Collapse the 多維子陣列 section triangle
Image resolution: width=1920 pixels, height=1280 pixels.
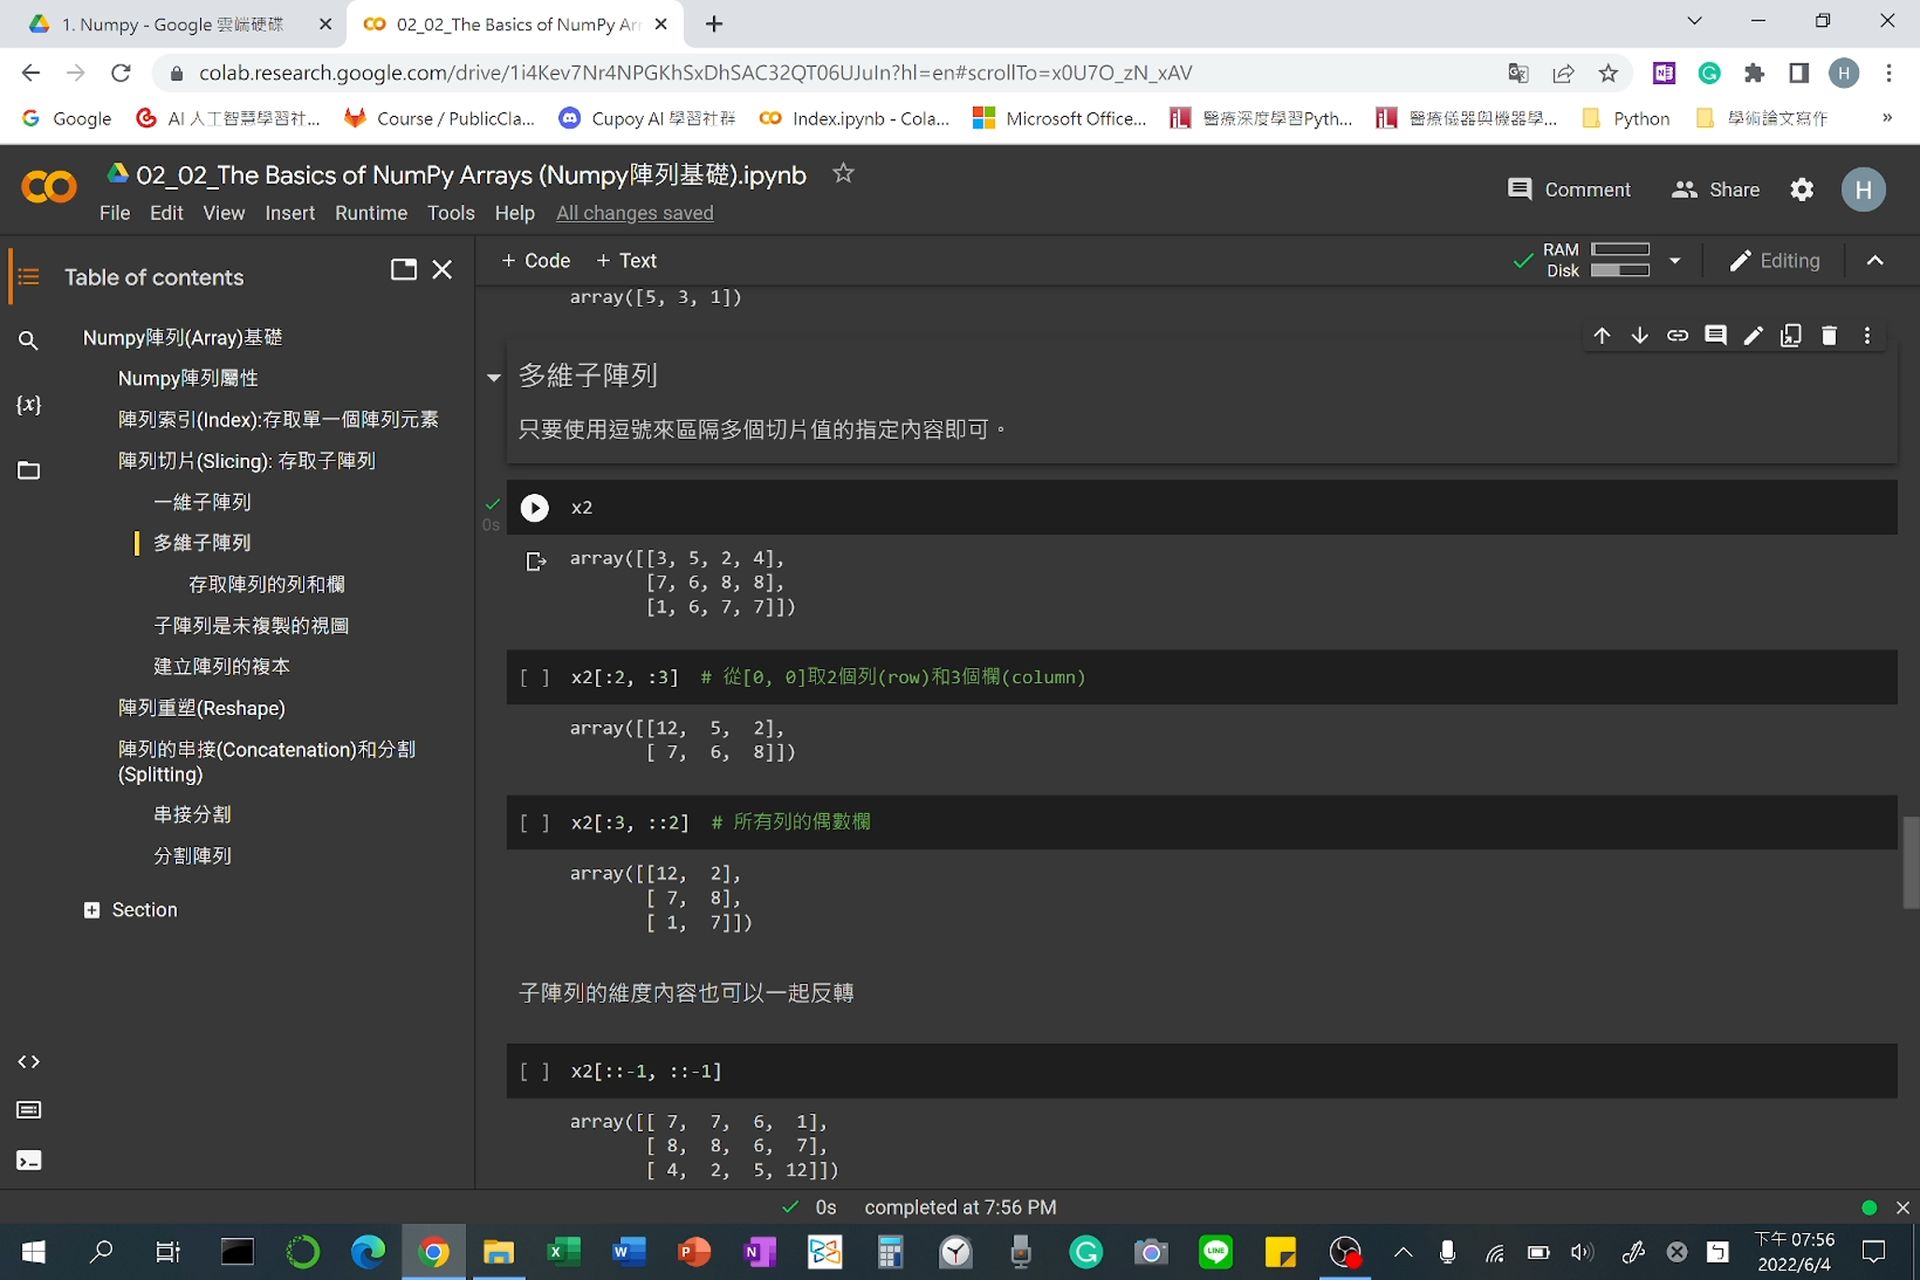coord(492,377)
